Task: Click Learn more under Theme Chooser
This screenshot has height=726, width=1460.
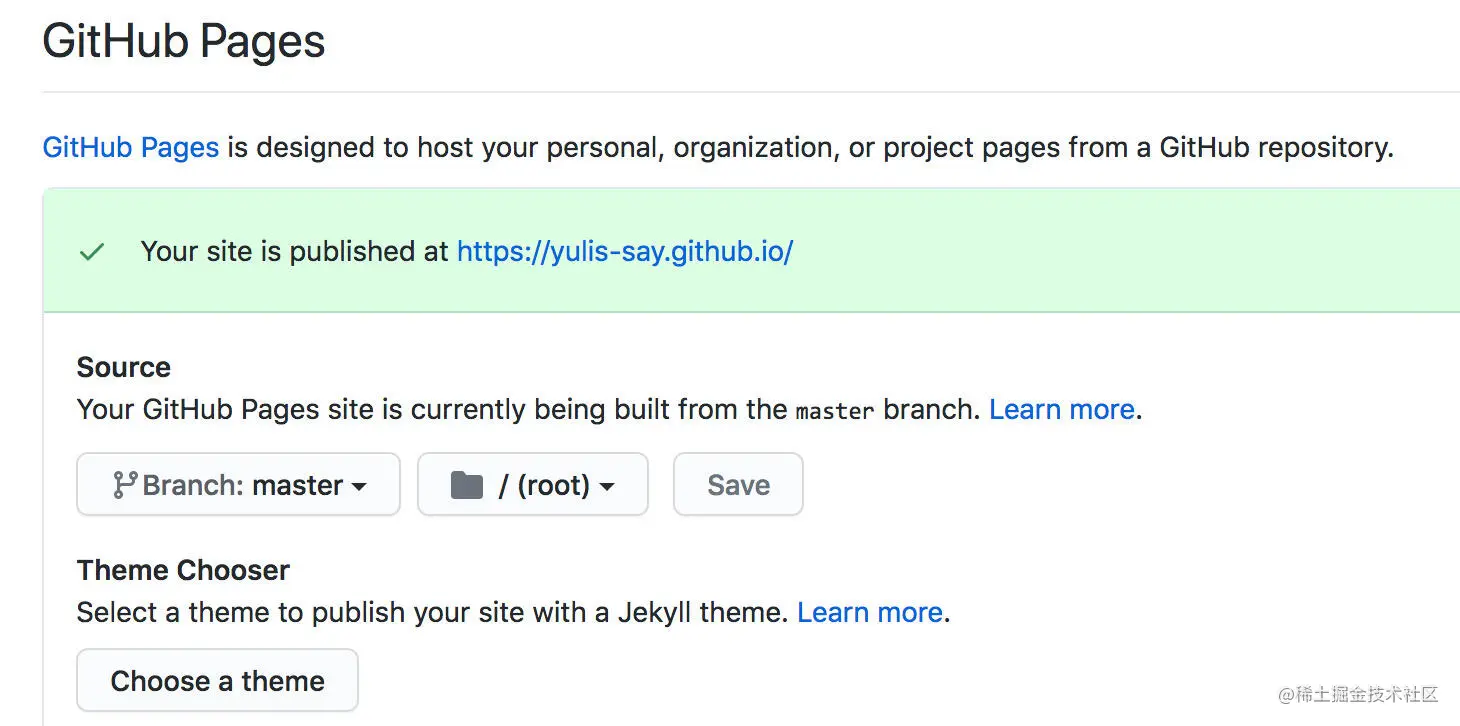Action: click(x=869, y=612)
